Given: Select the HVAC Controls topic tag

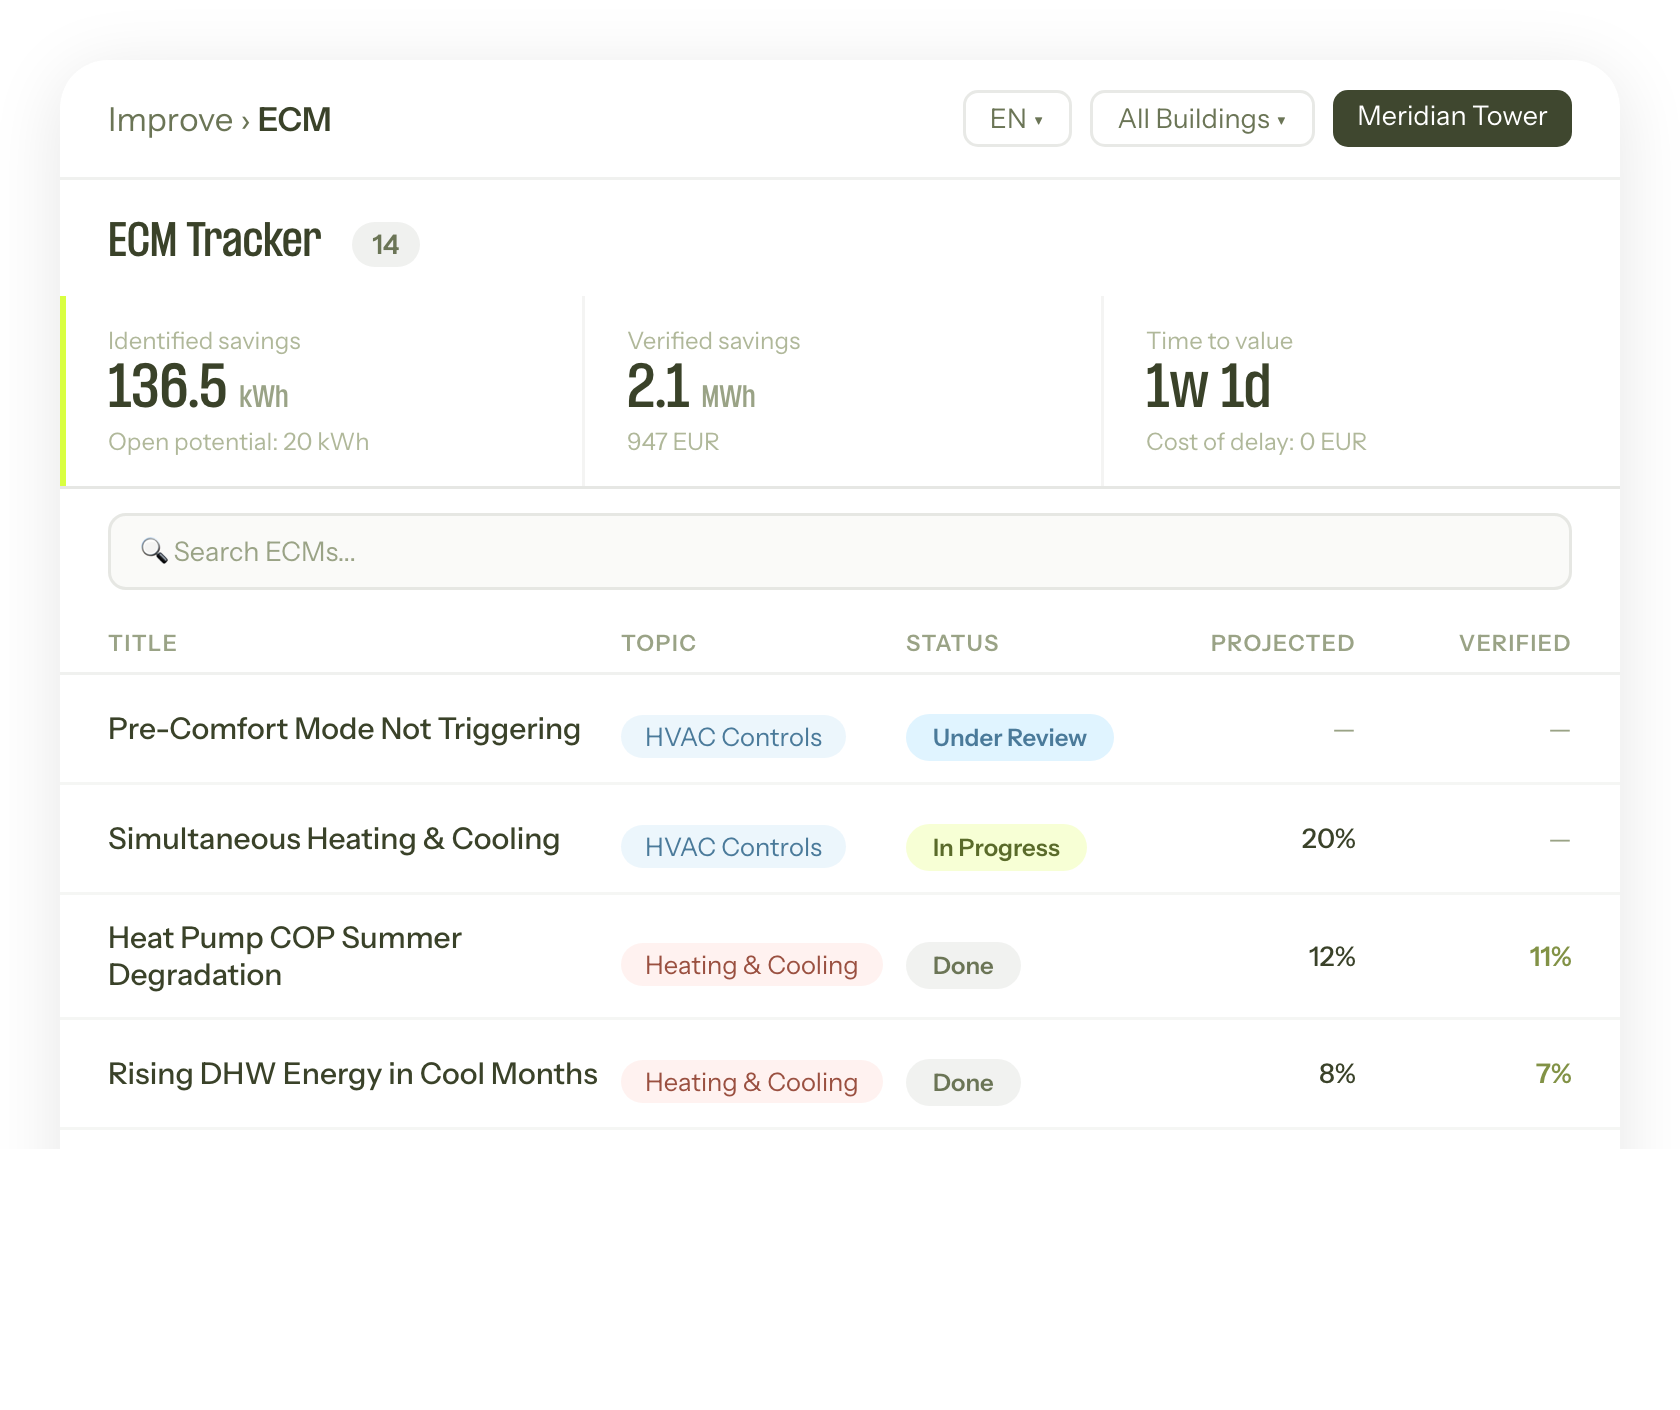Looking at the screenshot, I should tap(733, 737).
